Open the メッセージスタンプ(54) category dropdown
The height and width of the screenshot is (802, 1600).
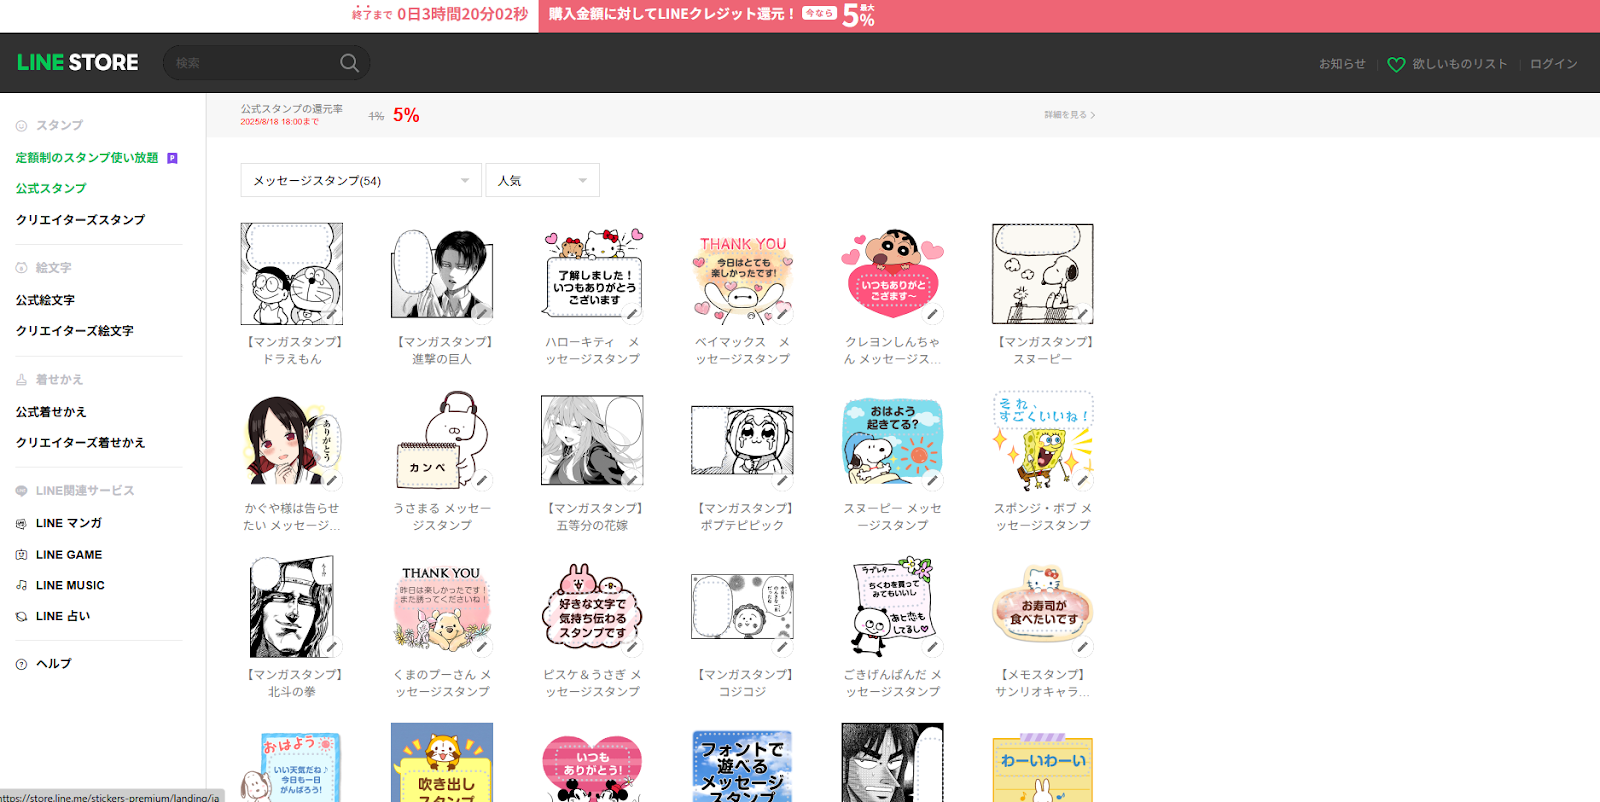(x=361, y=180)
